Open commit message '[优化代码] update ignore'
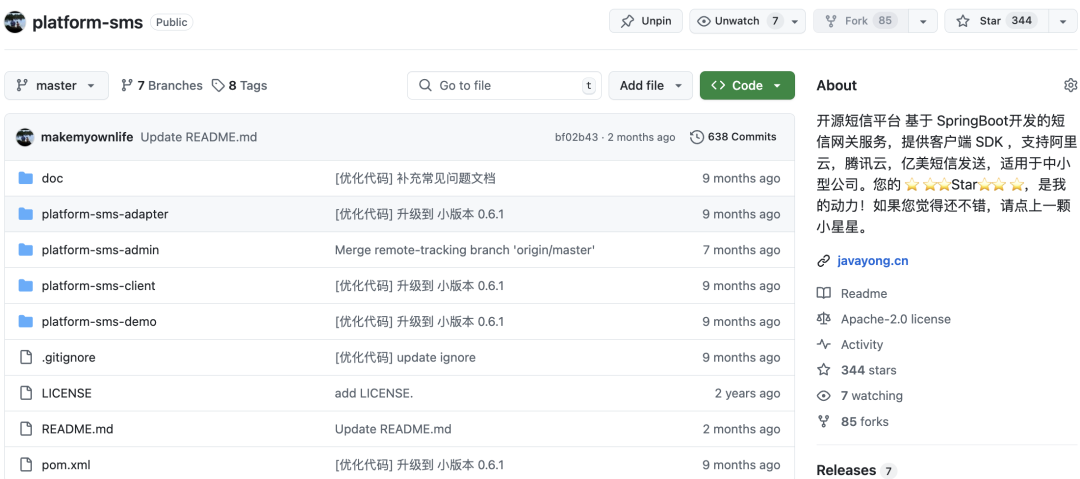Viewport: 1080px width, 479px height. point(405,358)
